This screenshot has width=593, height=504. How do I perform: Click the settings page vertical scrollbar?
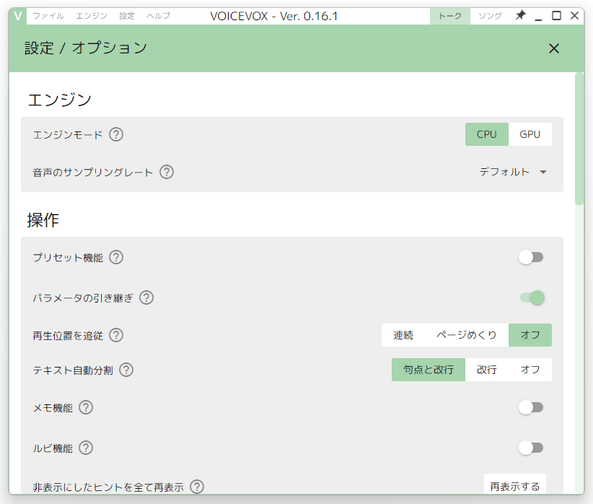579,139
